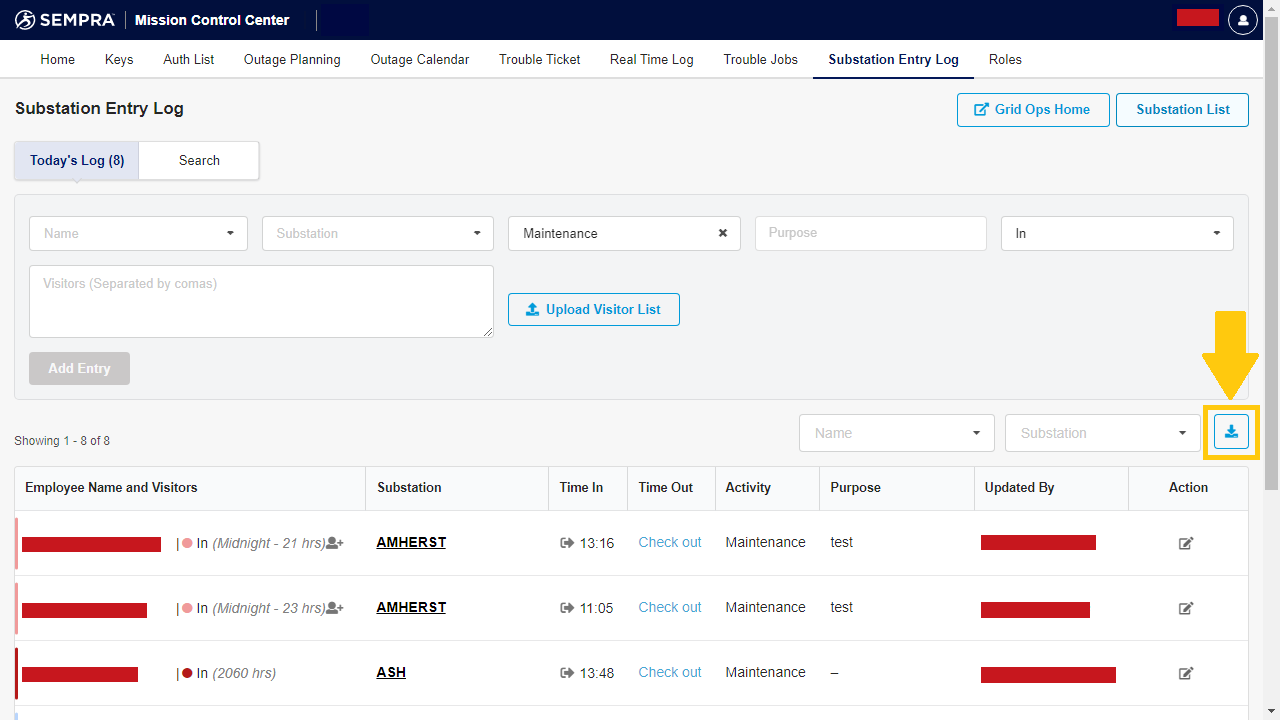Open the Outage Calendar menu item
The image size is (1280, 720).
point(419,59)
